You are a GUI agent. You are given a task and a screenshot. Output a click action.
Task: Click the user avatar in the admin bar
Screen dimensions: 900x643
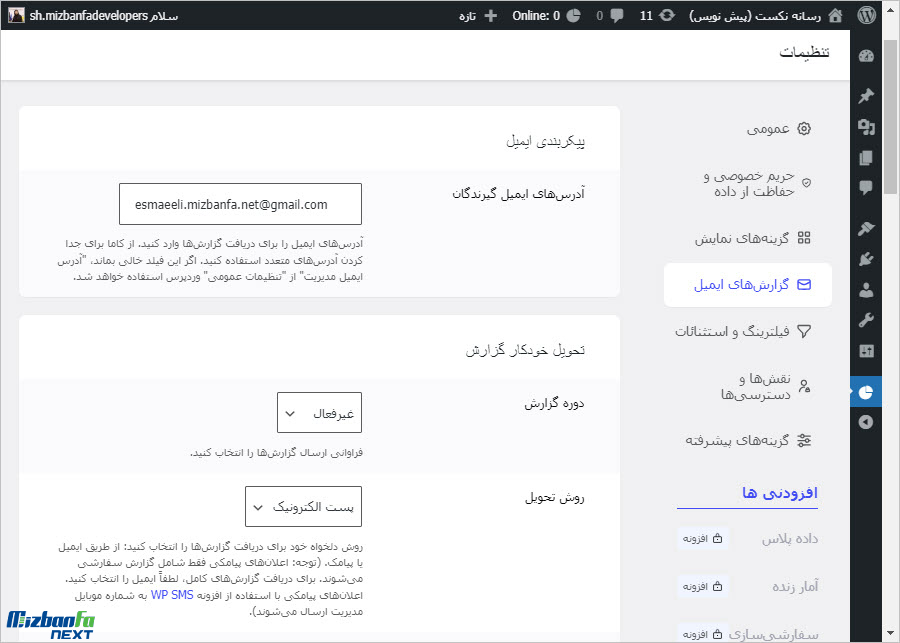tap(16, 16)
